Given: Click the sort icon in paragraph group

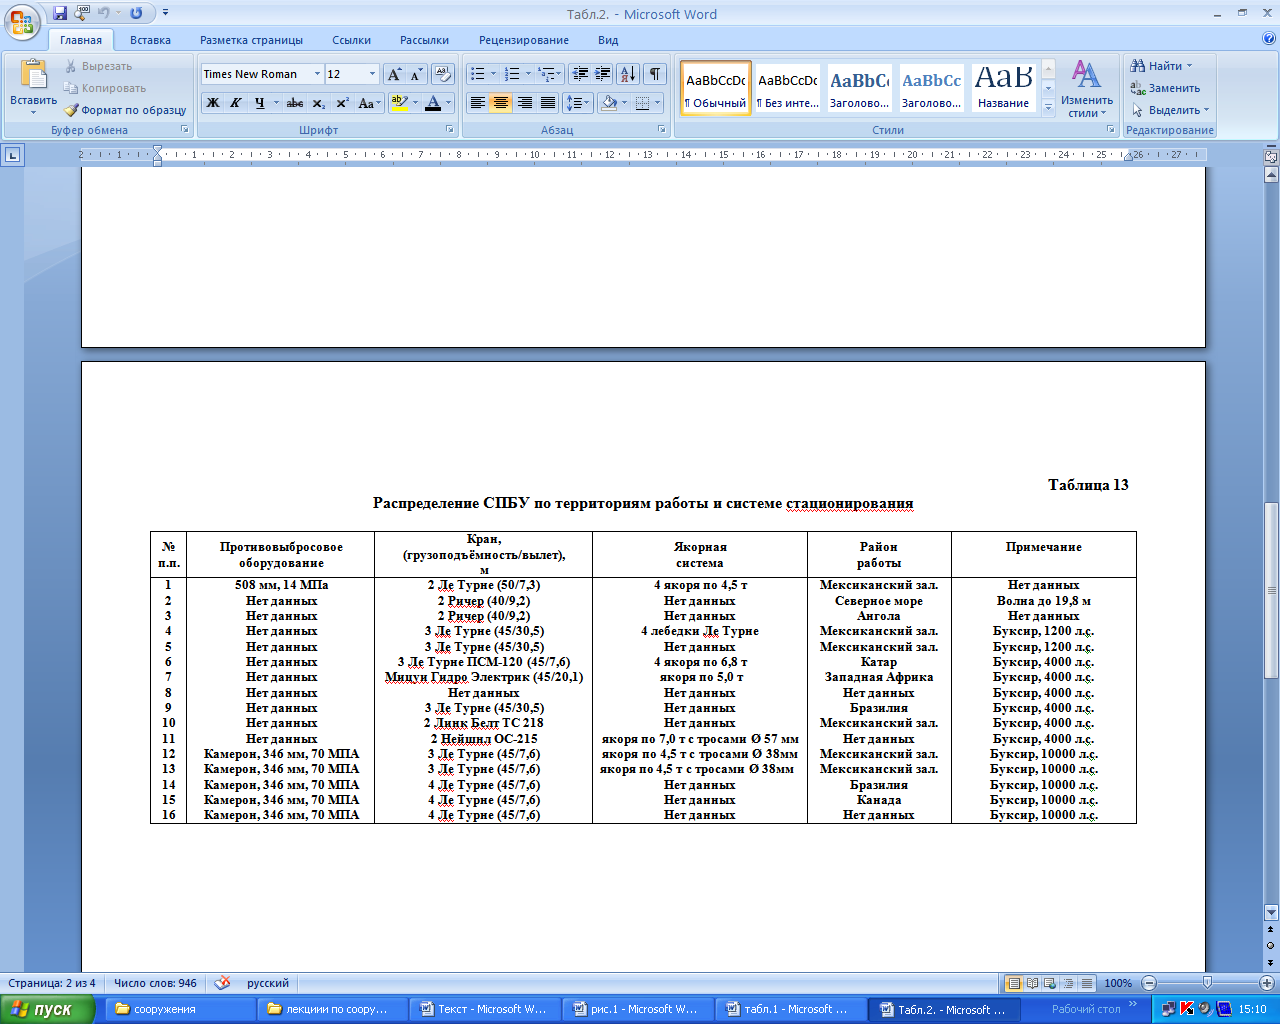Looking at the screenshot, I should coord(627,74).
